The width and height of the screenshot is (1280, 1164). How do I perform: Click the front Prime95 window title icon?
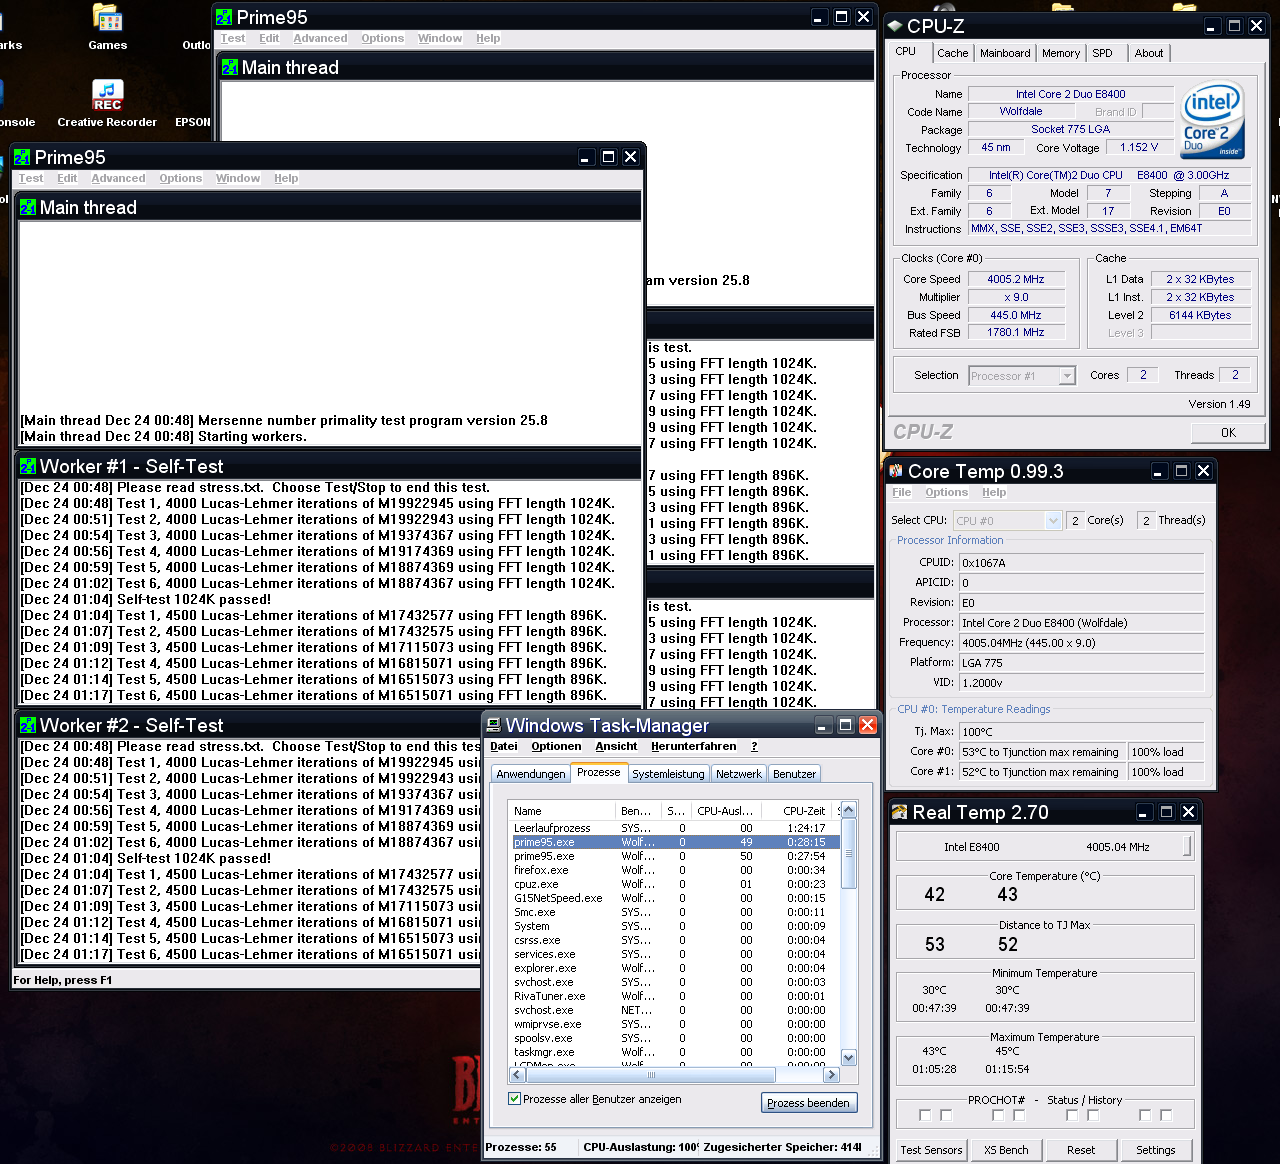22,157
